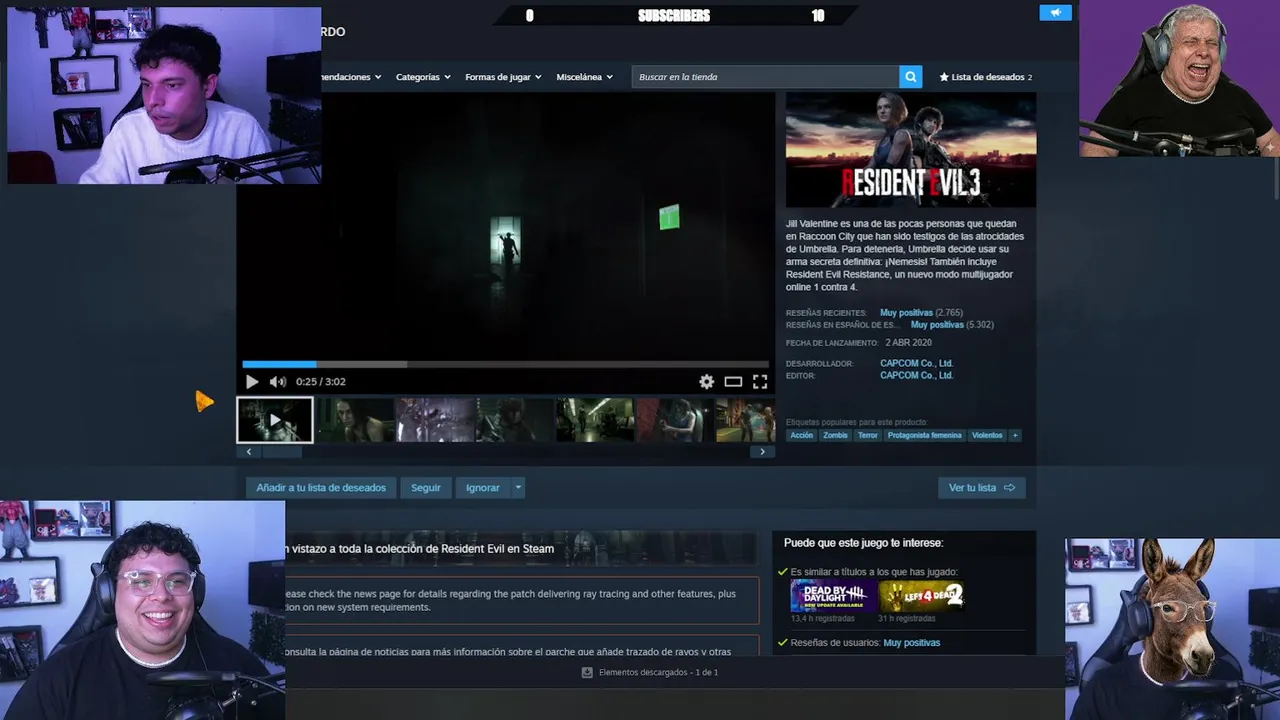This screenshot has height=720, width=1280.
Task: Select the second thumbnail showing a woman's face
Action: click(355, 420)
